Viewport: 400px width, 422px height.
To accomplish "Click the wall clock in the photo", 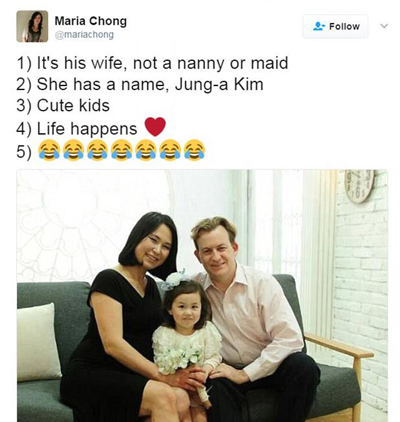I will point(359,185).
